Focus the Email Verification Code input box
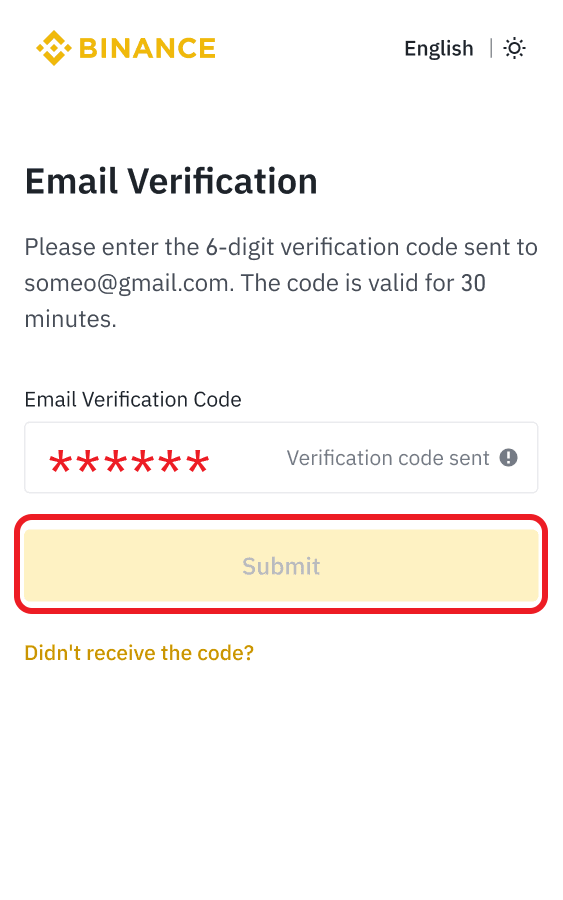Image resolution: width=563 pixels, height=900 pixels. 281,457
